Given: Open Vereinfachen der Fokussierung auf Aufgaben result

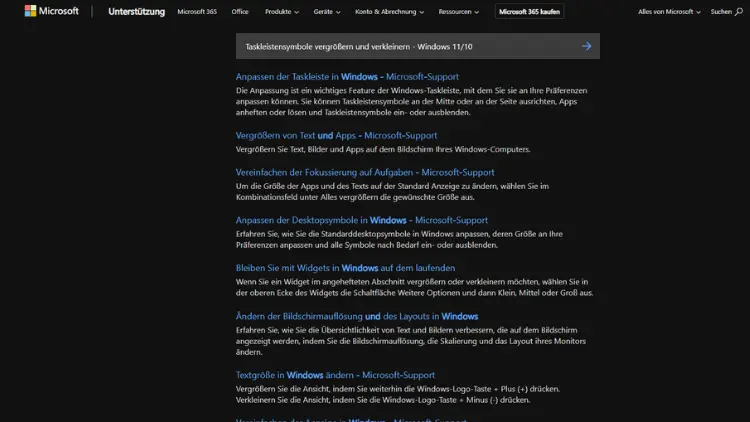Looking at the screenshot, I should point(365,172).
